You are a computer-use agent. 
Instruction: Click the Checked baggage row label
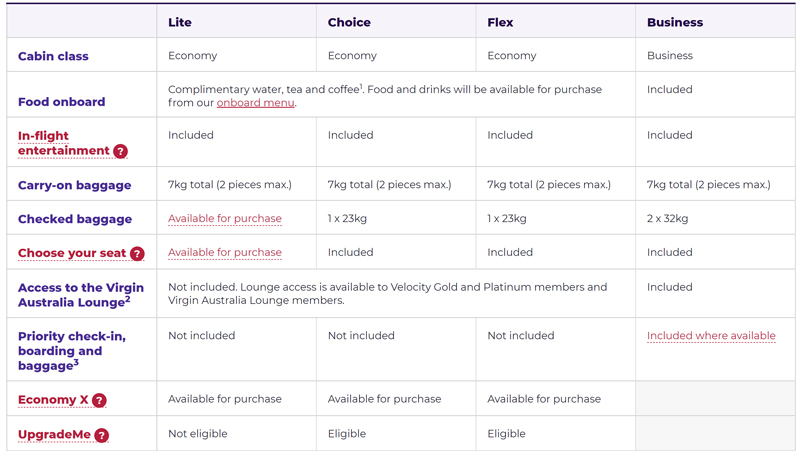point(75,219)
